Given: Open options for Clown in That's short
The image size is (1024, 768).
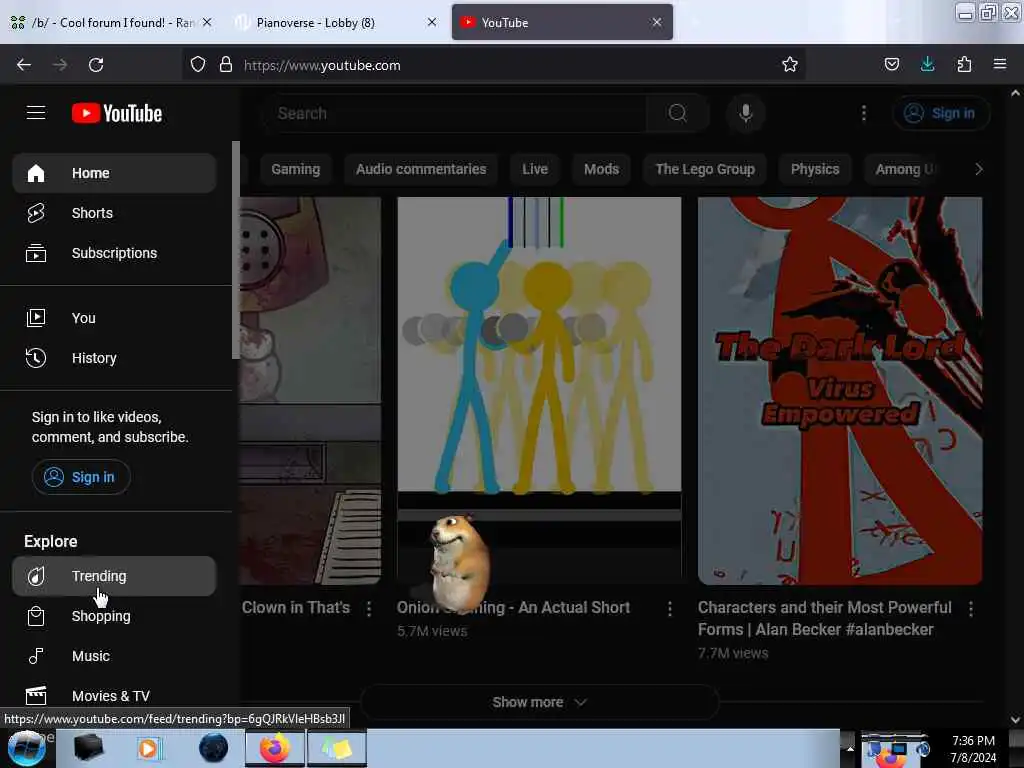Looking at the screenshot, I should click(370, 609).
